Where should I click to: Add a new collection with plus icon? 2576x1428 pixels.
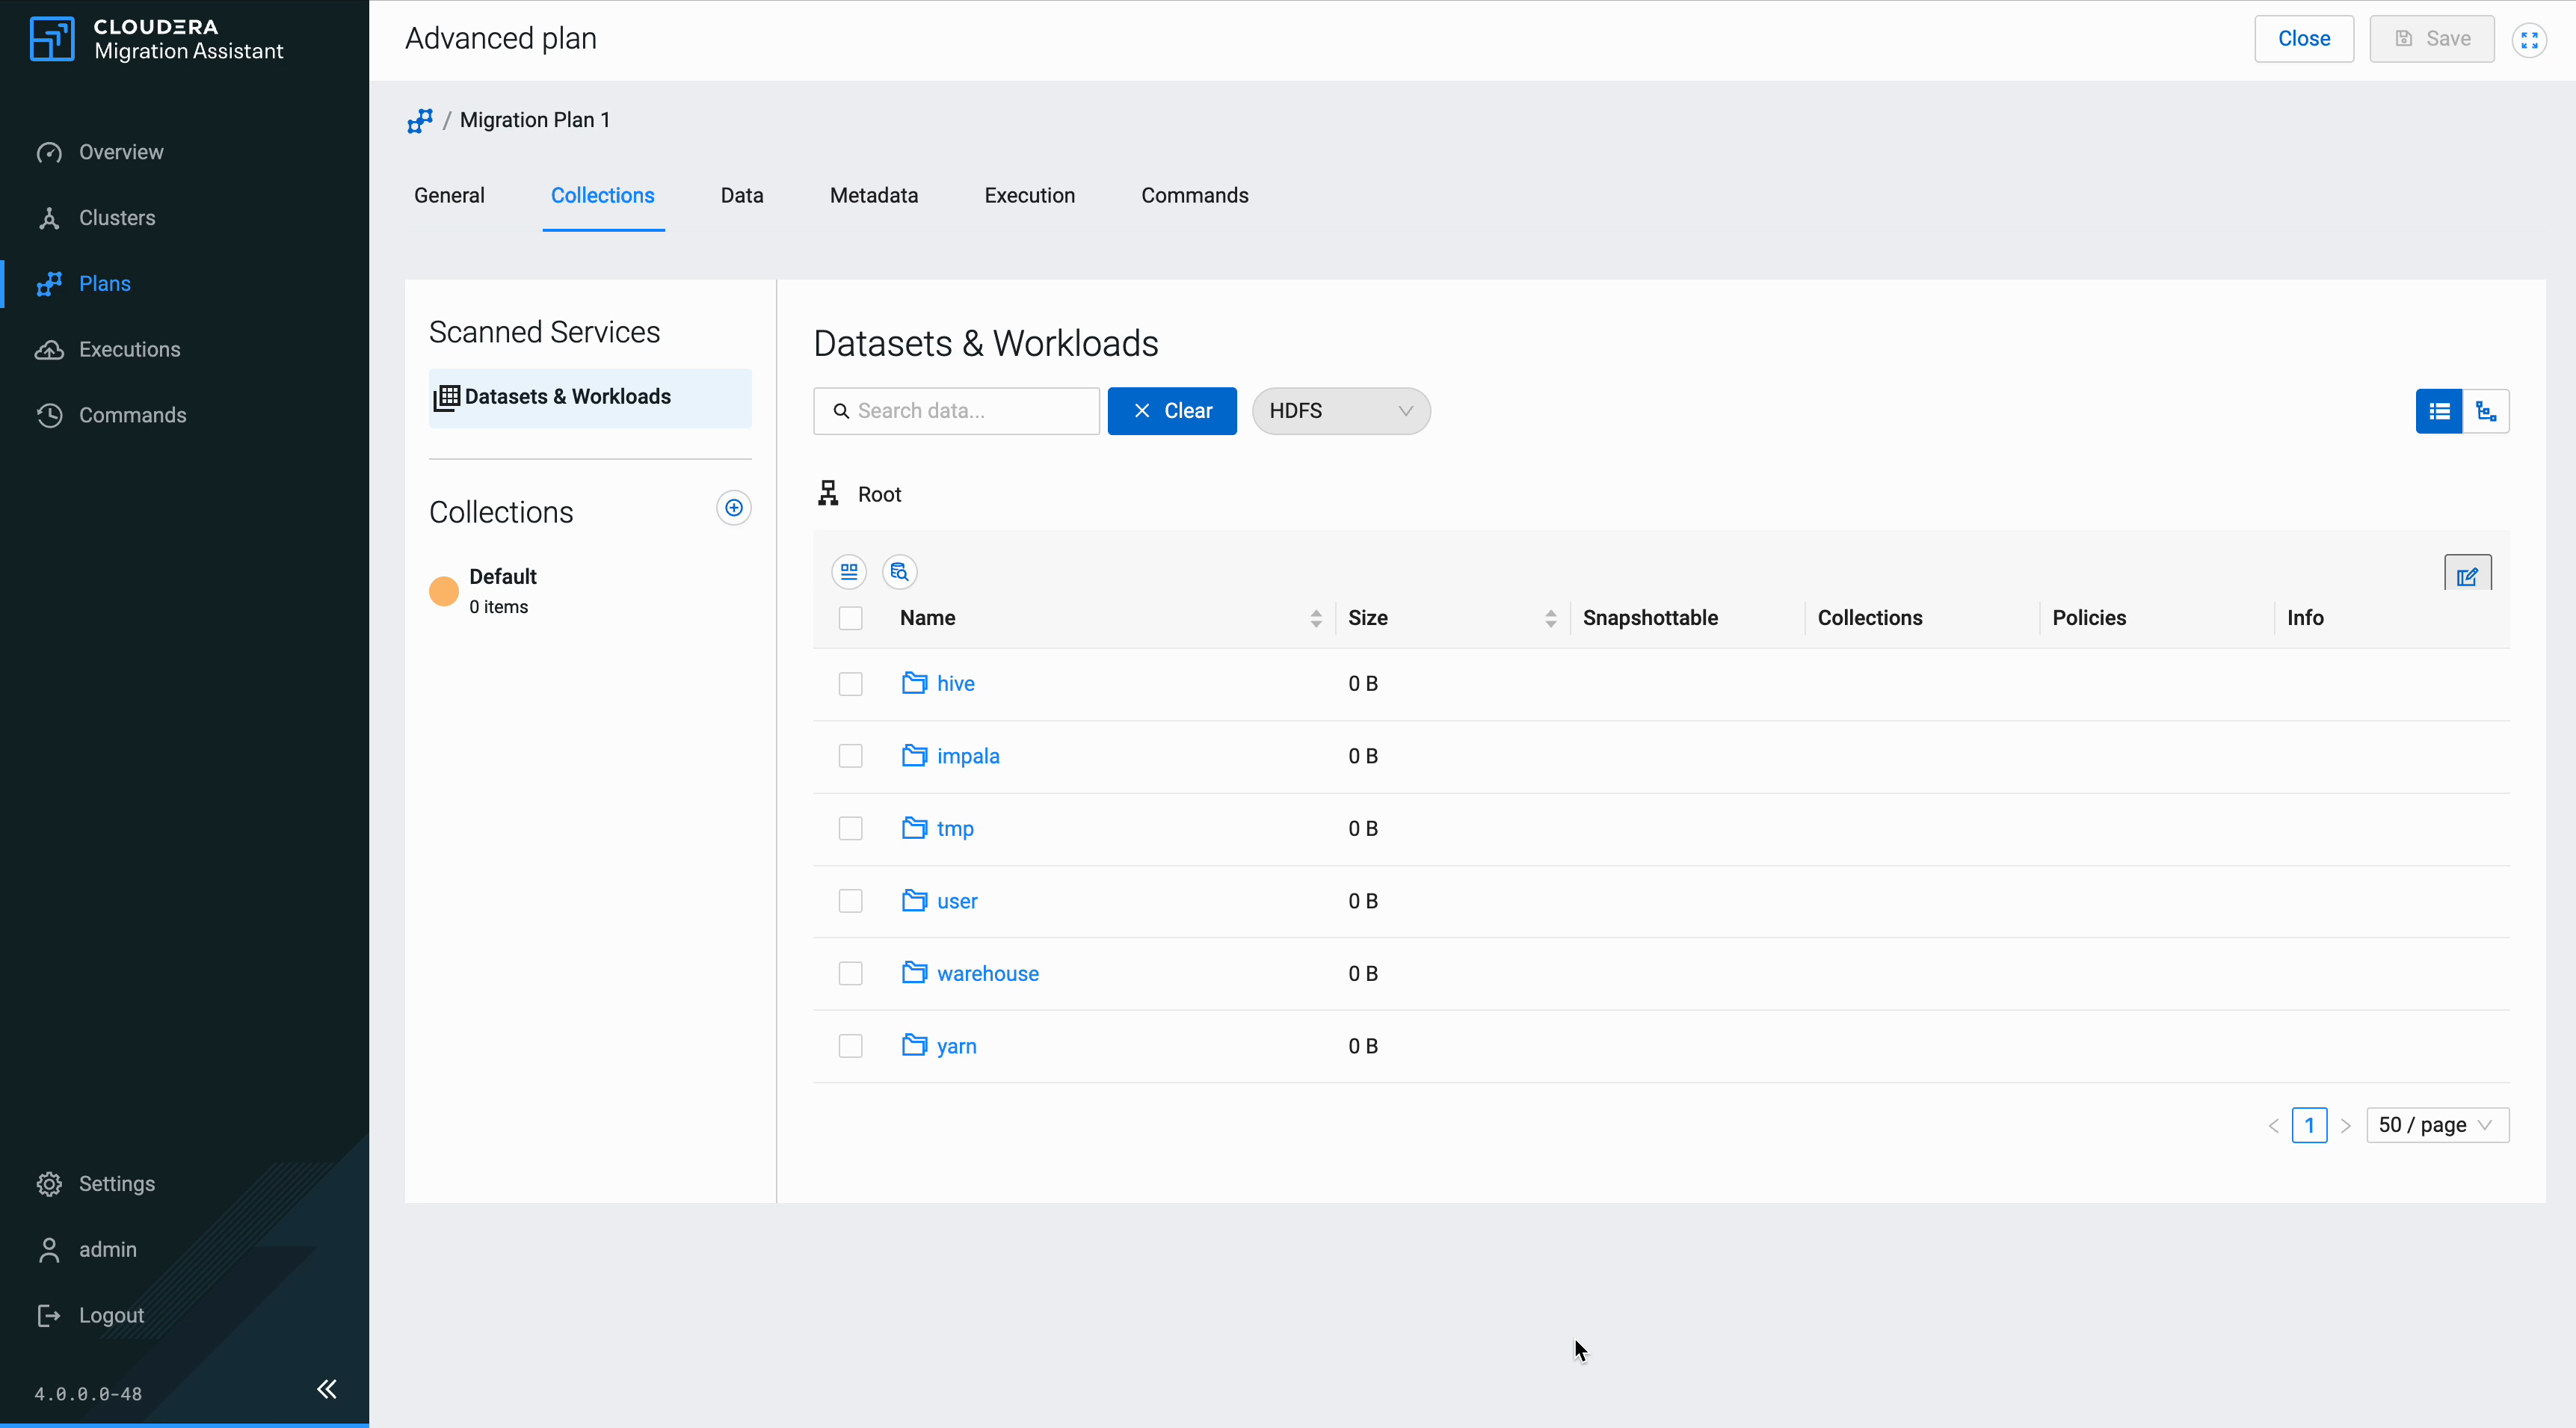[x=734, y=508]
